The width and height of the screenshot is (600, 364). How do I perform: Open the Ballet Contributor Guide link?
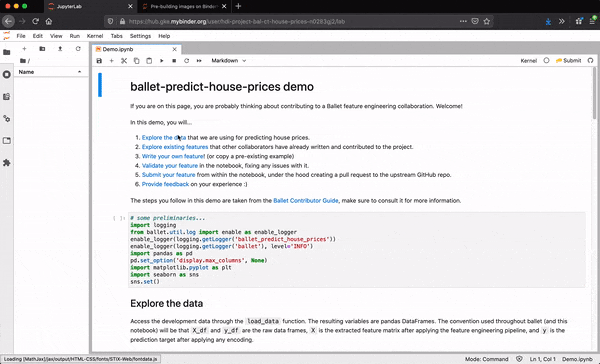click(306, 201)
